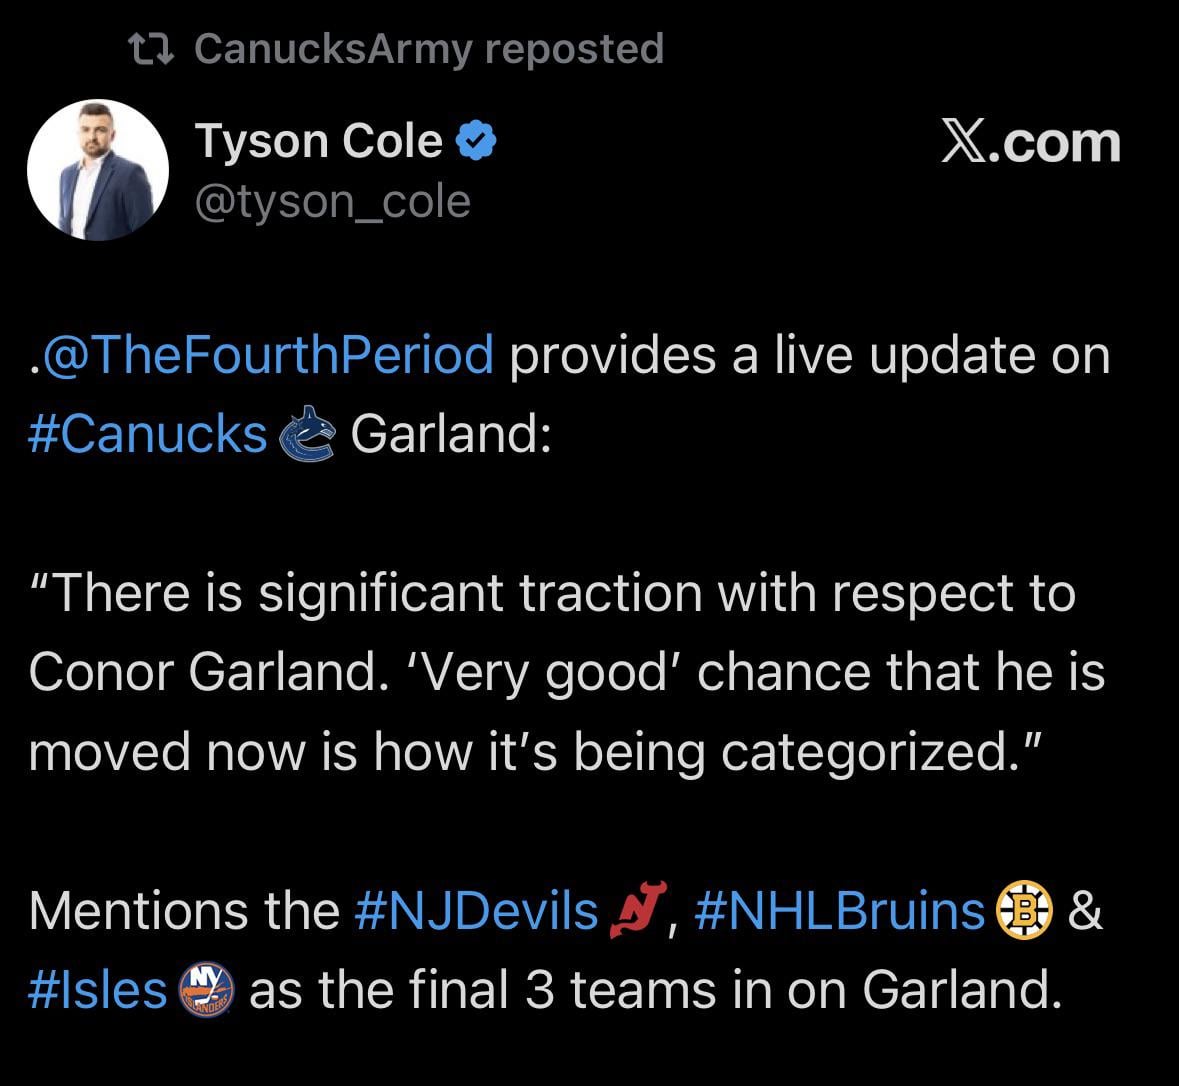Screen dimensions: 1179x1086
Task: Open the @tyson_cole handle
Action: pos(332,201)
